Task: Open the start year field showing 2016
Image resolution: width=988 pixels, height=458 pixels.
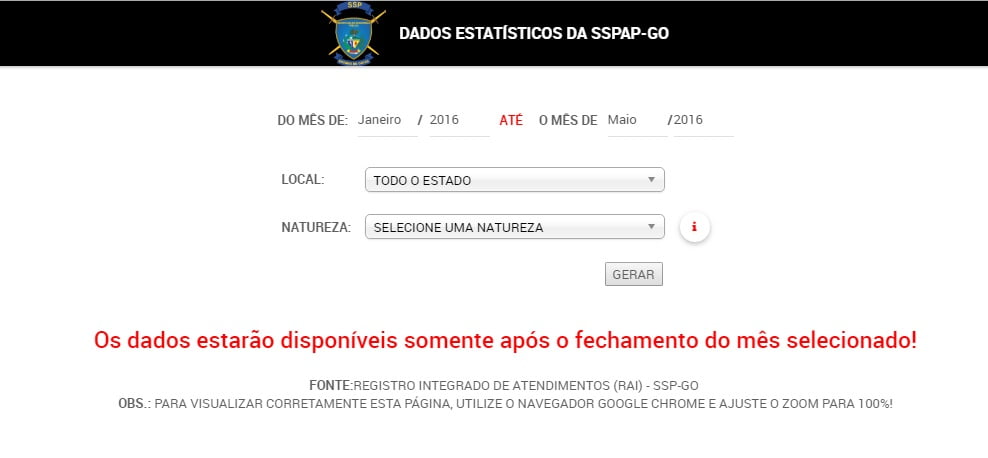Action: [x=459, y=120]
